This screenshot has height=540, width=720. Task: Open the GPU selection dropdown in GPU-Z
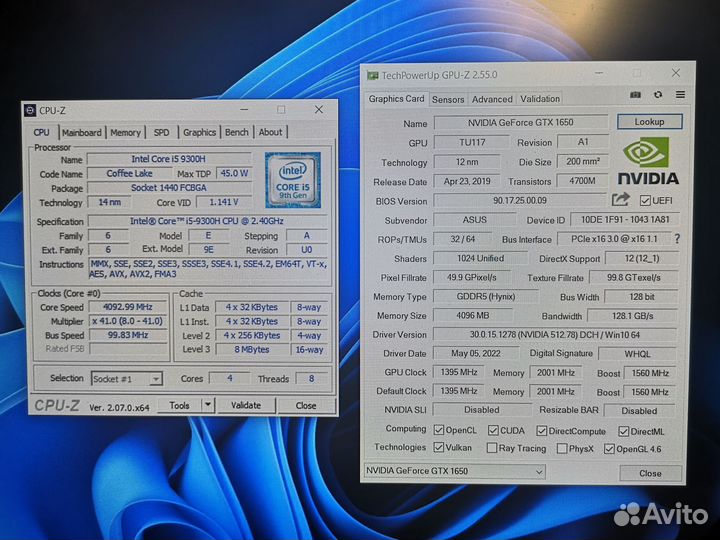(x=455, y=471)
